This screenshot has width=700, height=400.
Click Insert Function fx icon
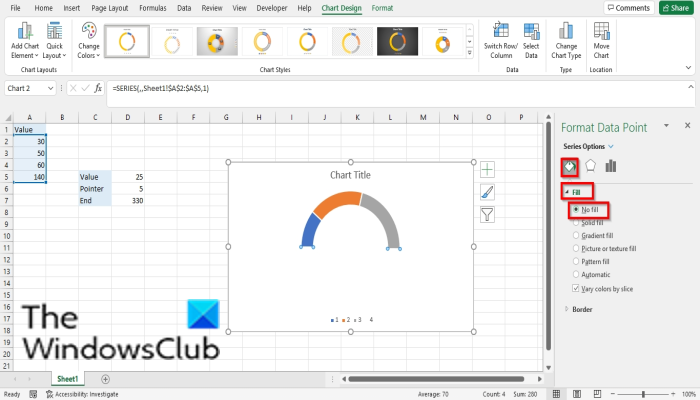click(98, 88)
